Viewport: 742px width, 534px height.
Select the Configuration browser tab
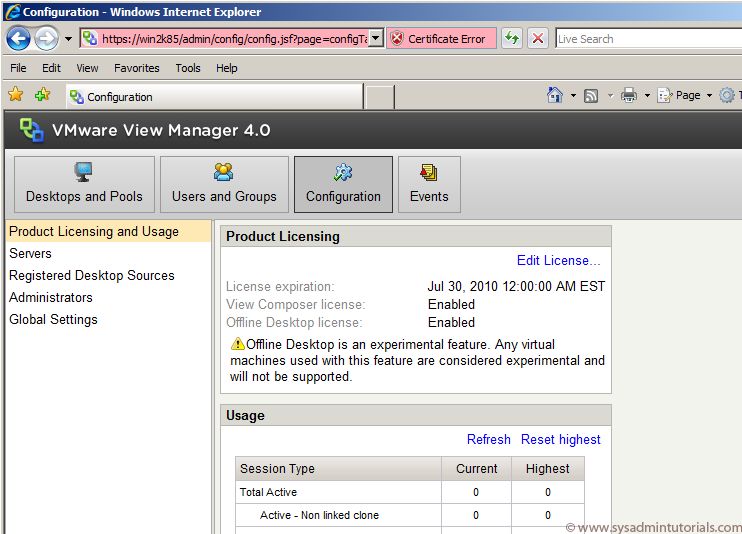(x=214, y=97)
